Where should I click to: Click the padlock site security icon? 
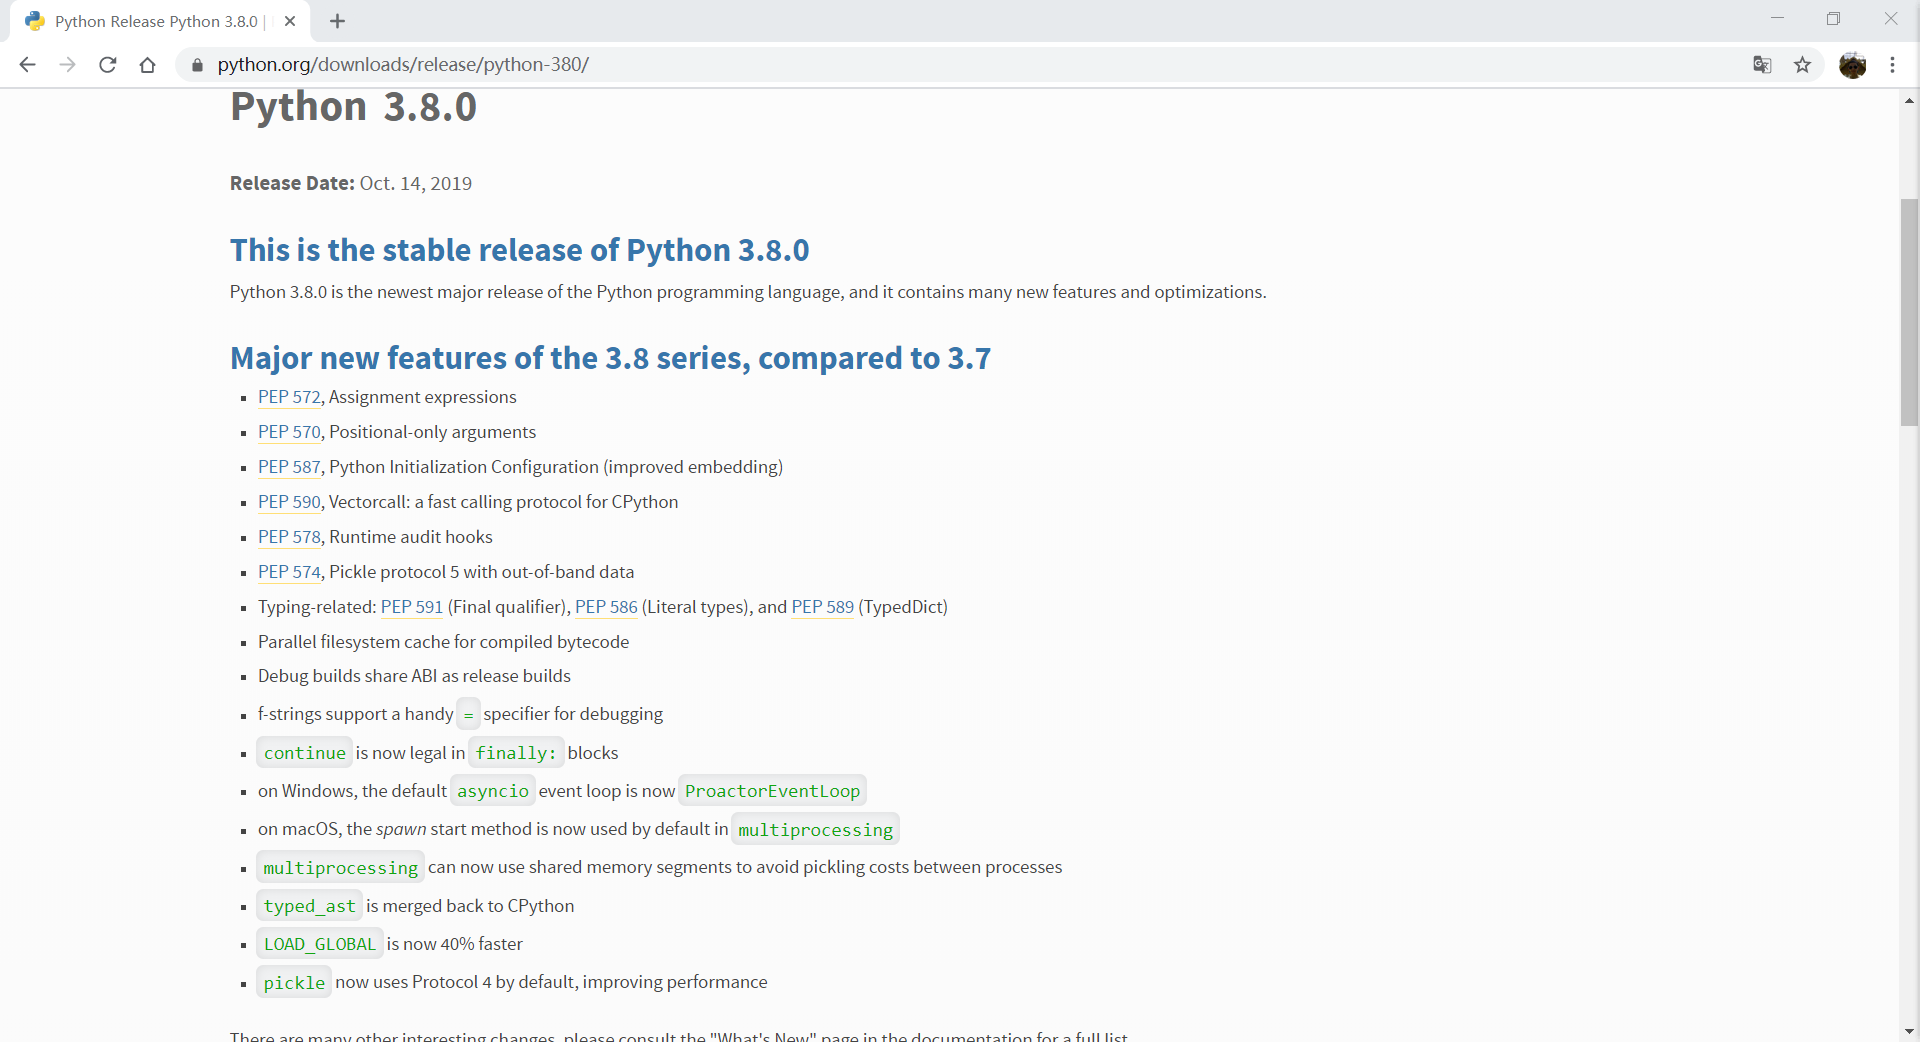point(196,65)
